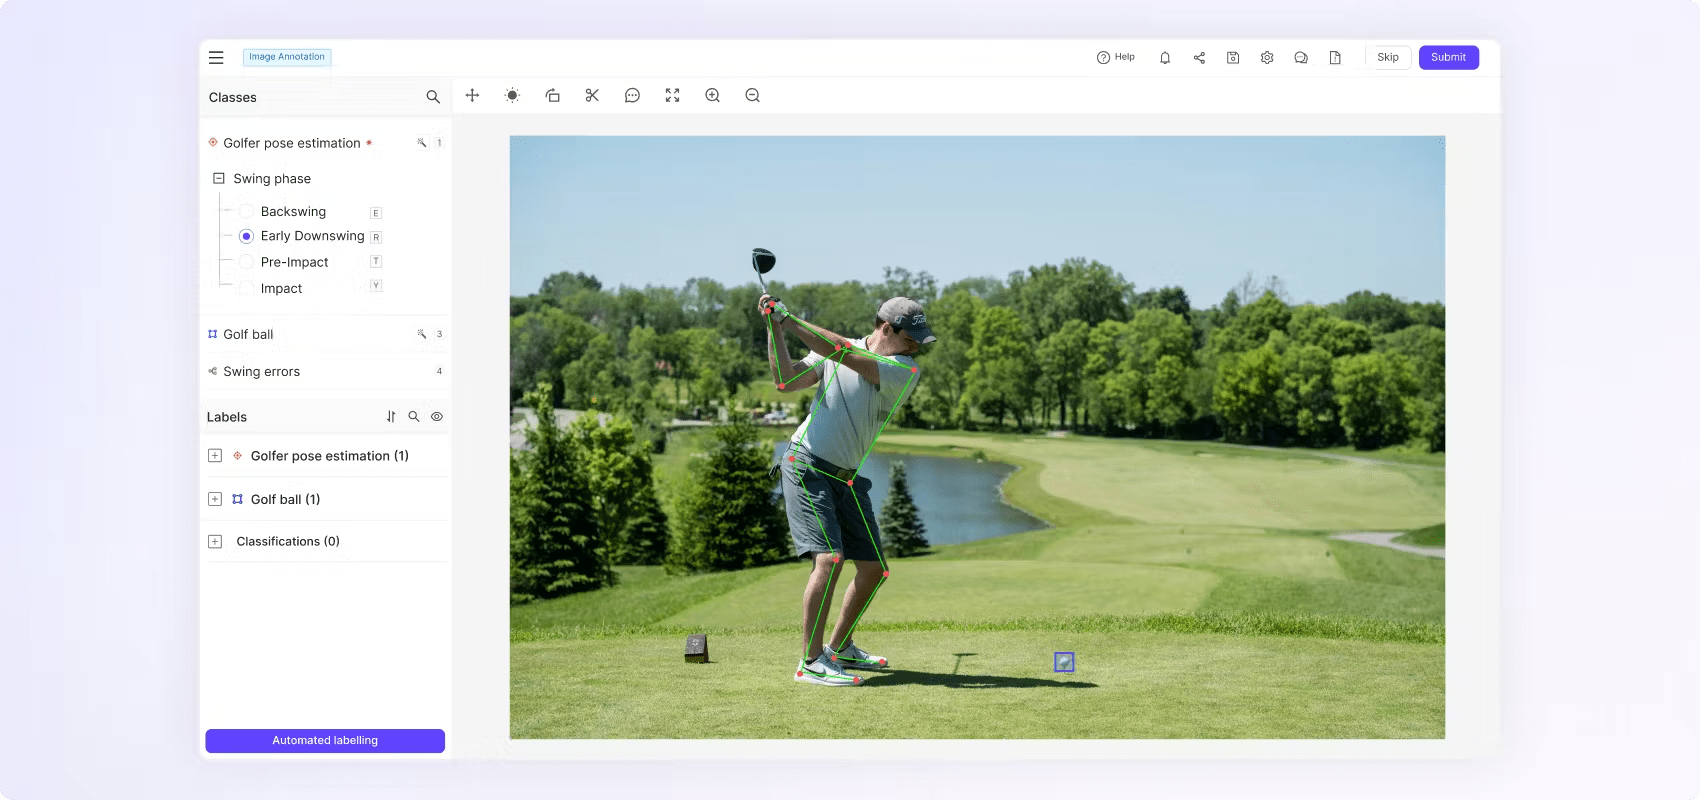Toggle fullscreen view
Image resolution: width=1700 pixels, height=800 pixels.
tap(672, 95)
